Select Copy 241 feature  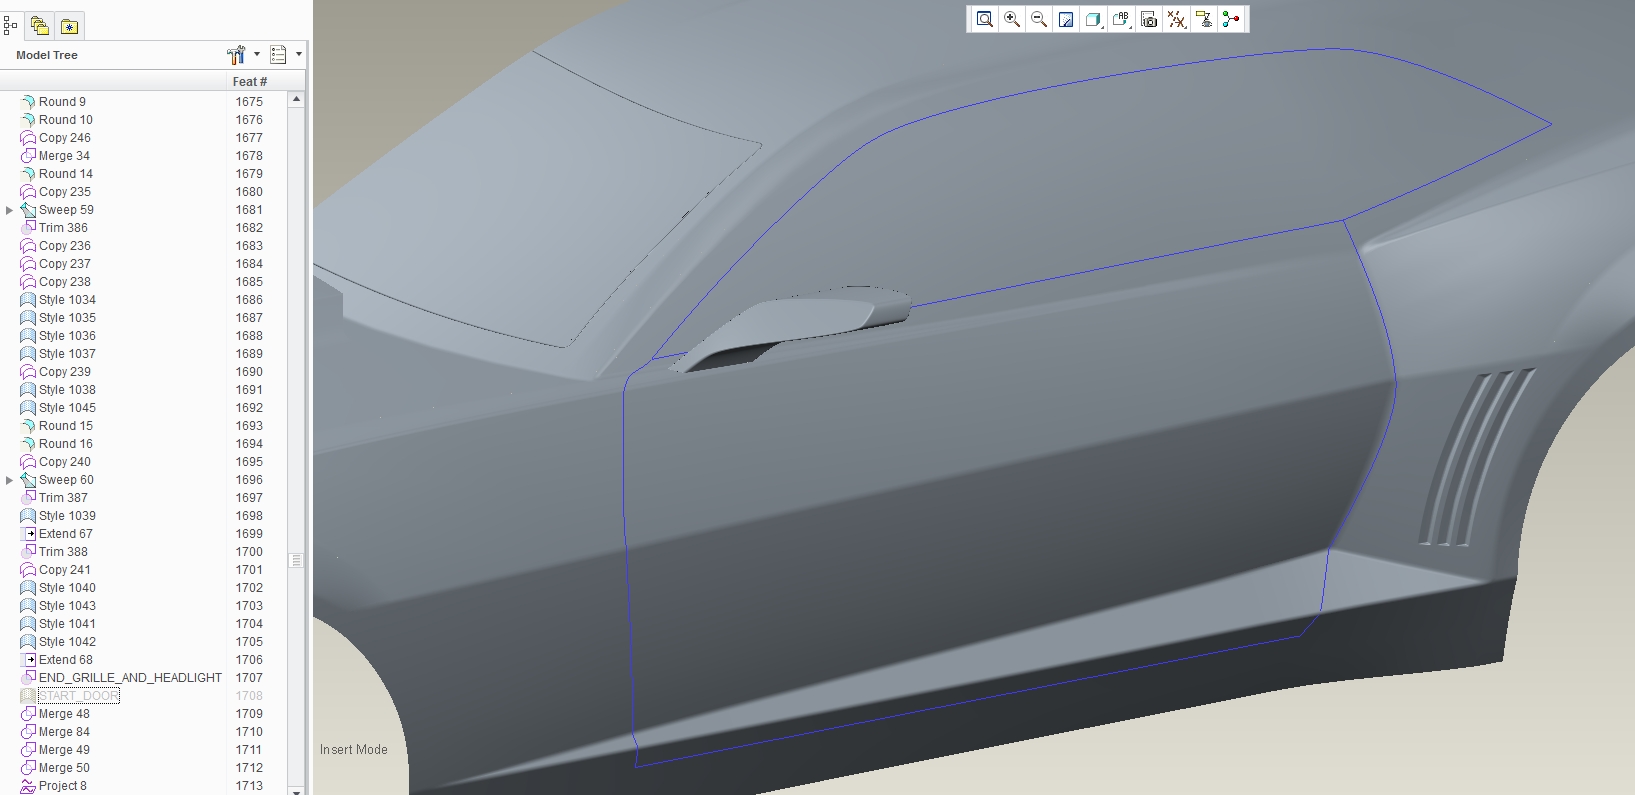click(65, 570)
